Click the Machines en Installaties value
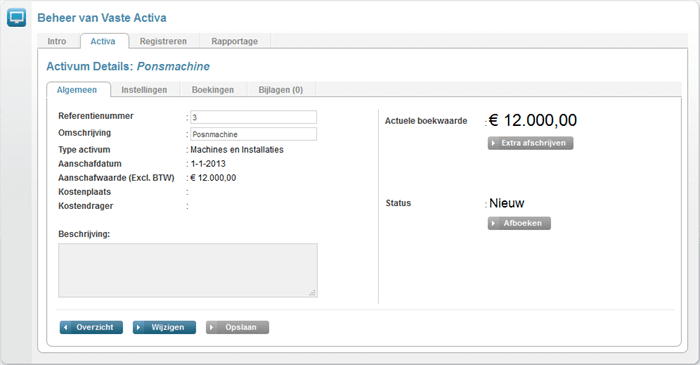 coord(237,149)
